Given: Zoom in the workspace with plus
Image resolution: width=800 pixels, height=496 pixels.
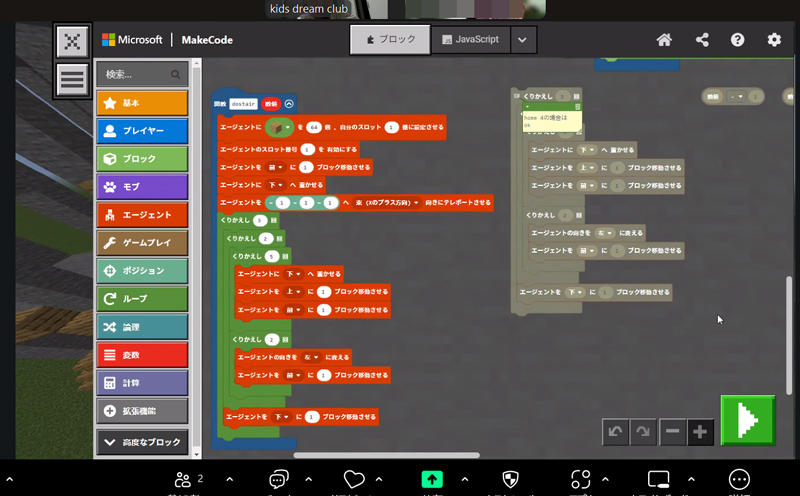Looking at the screenshot, I should point(700,431).
